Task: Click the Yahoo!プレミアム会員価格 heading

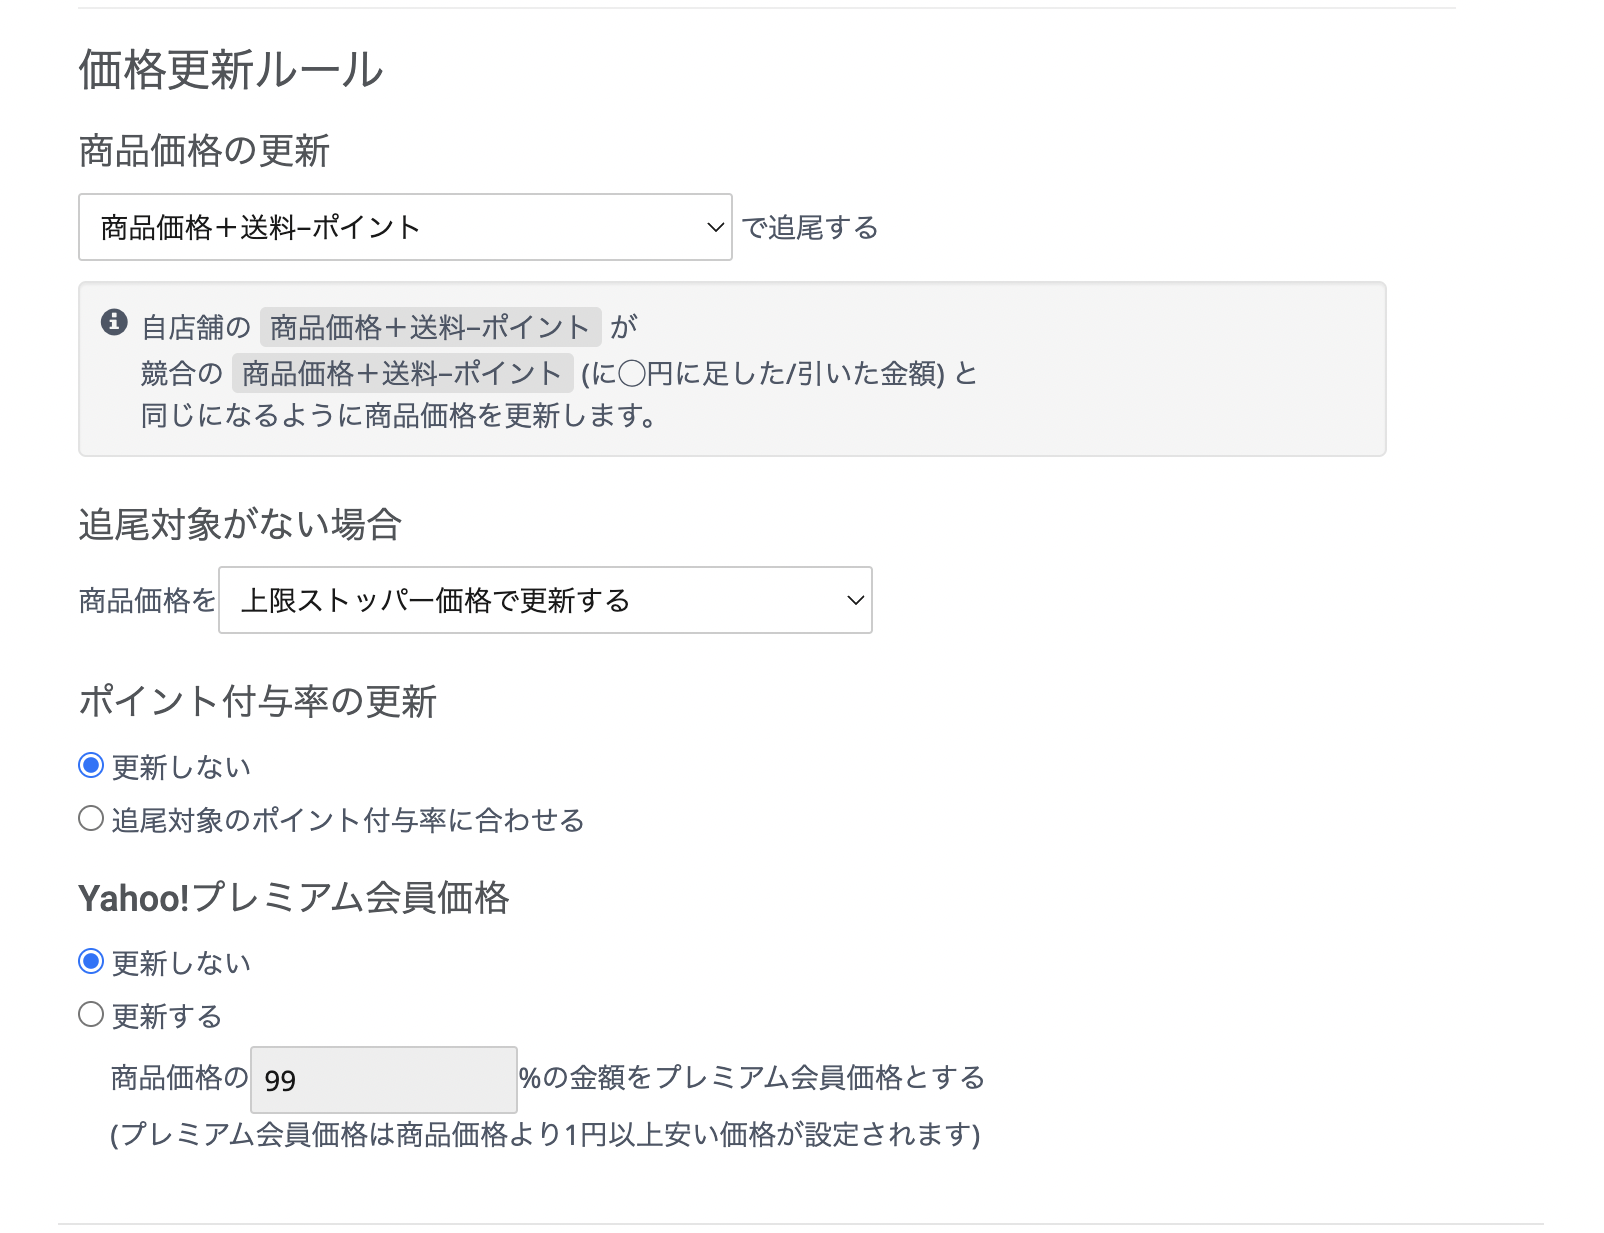Action: tap(294, 898)
